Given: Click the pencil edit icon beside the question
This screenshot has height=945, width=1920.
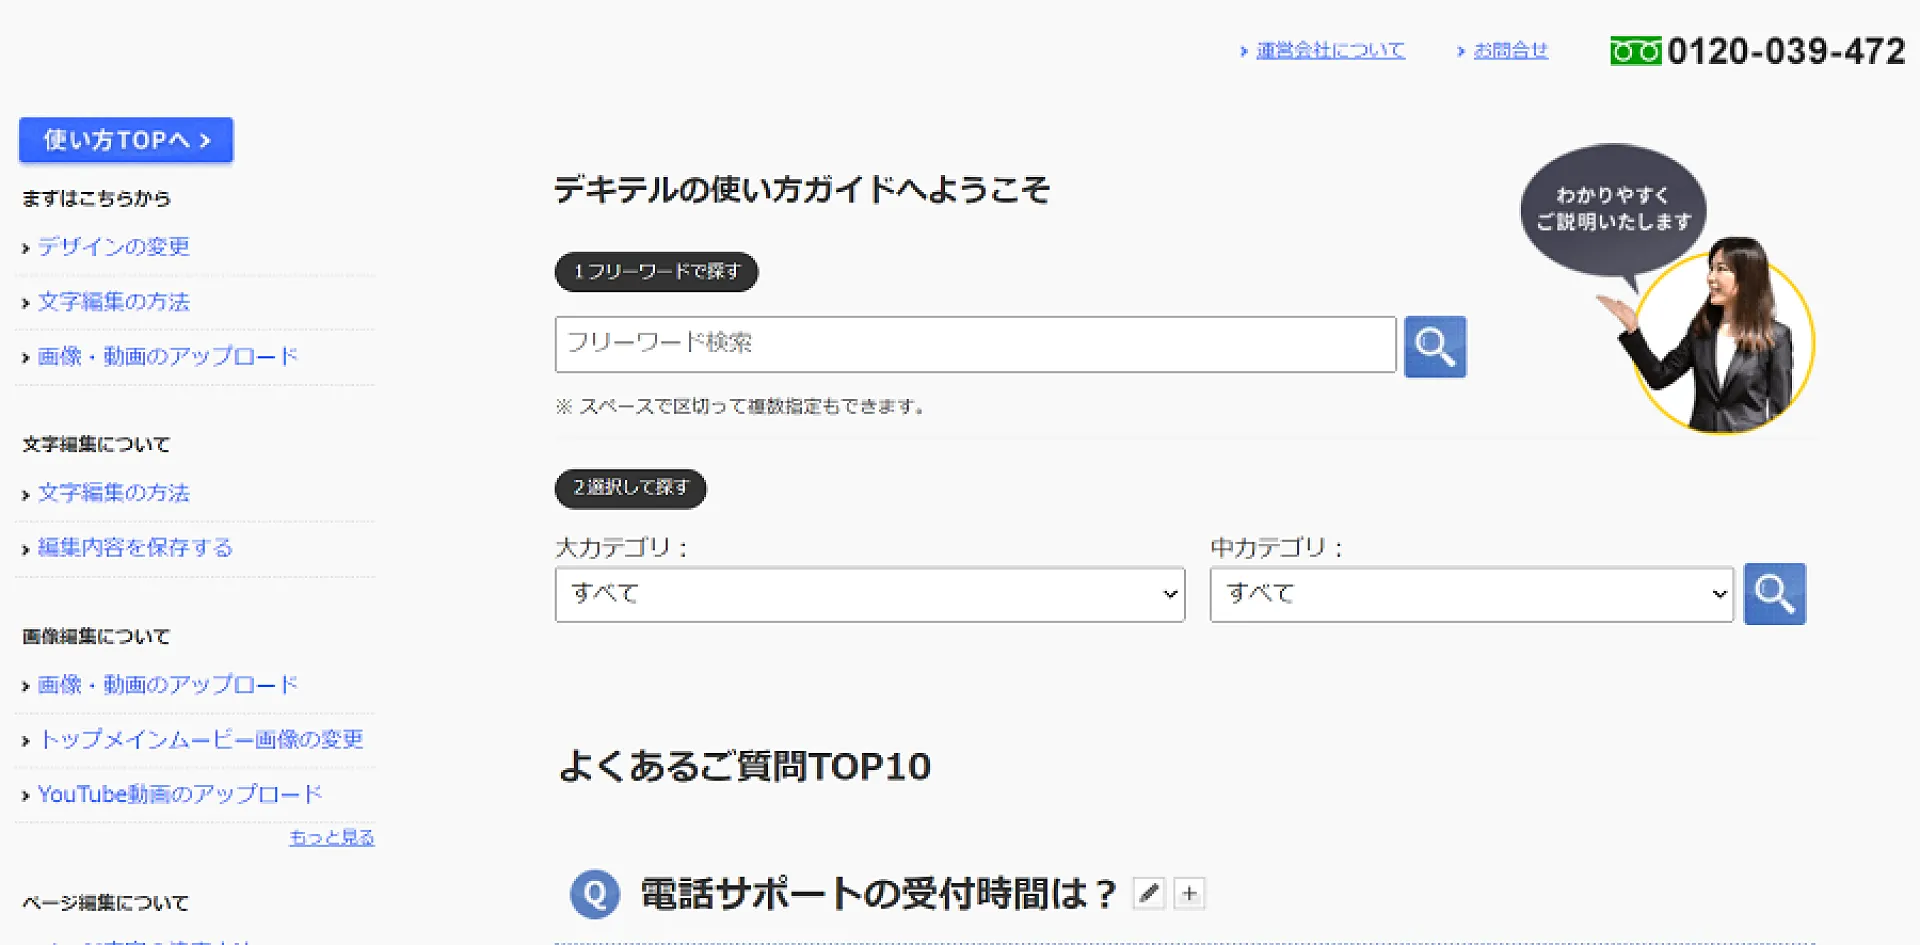Looking at the screenshot, I should click(x=1149, y=893).
